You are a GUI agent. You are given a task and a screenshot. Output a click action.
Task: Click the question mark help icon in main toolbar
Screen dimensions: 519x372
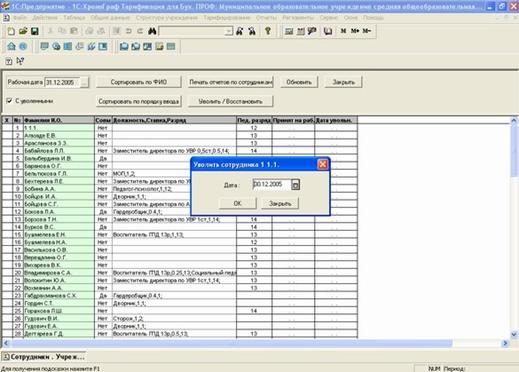click(268, 31)
